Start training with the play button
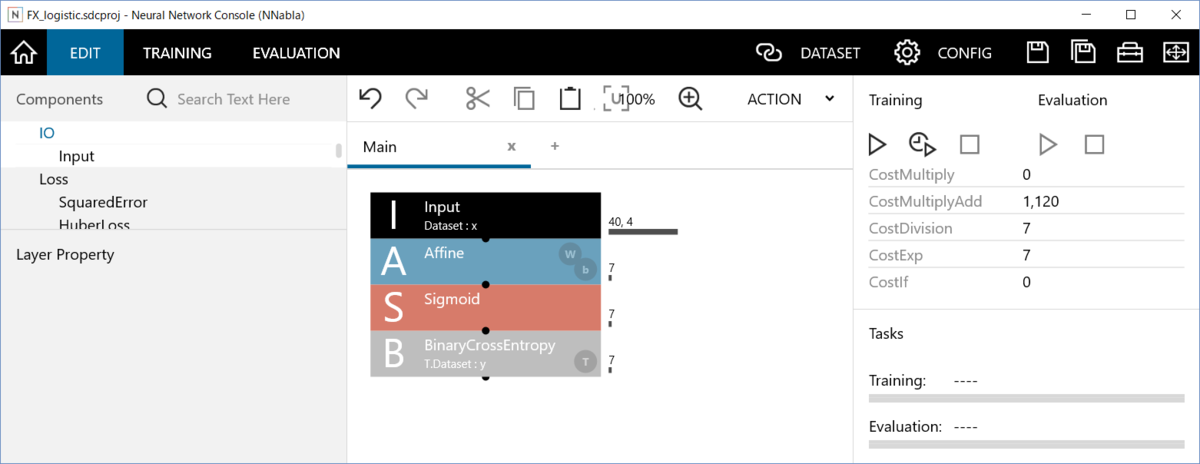The height and width of the screenshot is (464, 1200). [877, 145]
